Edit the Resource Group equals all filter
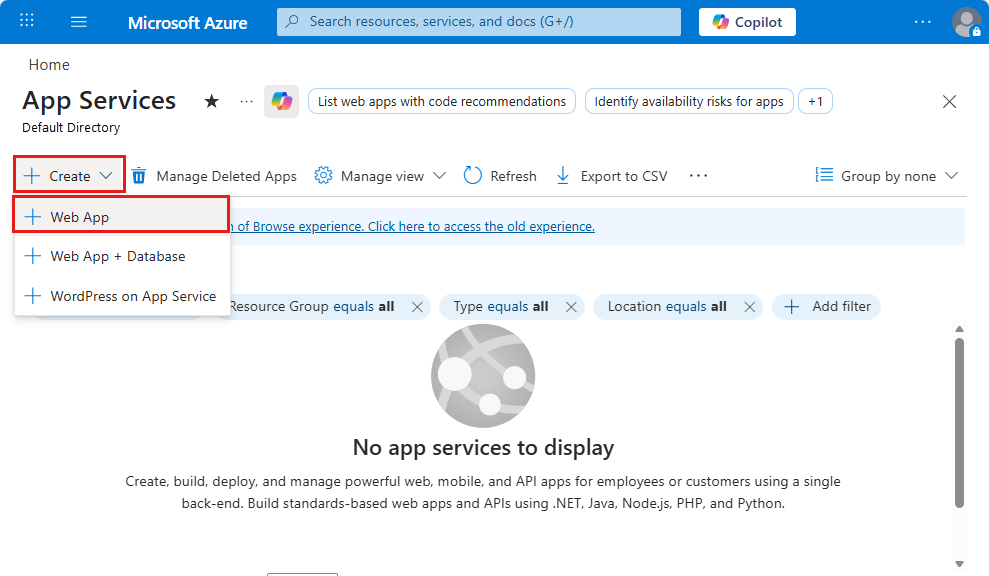The image size is (989, 576). (x=312, y=307)
